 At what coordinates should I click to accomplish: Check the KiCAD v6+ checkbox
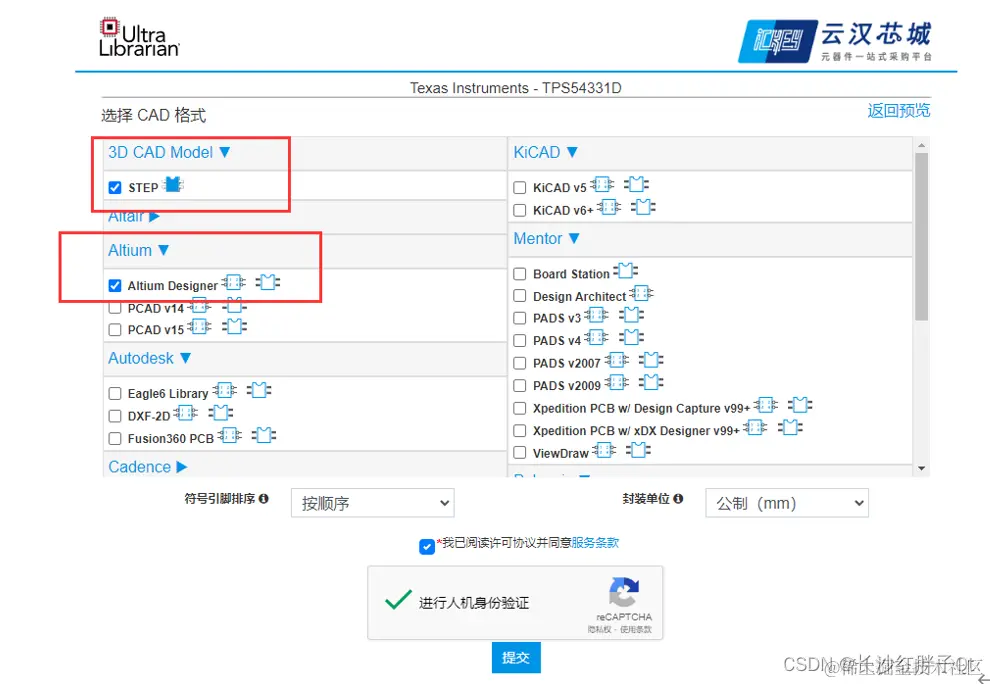point(520,210)
